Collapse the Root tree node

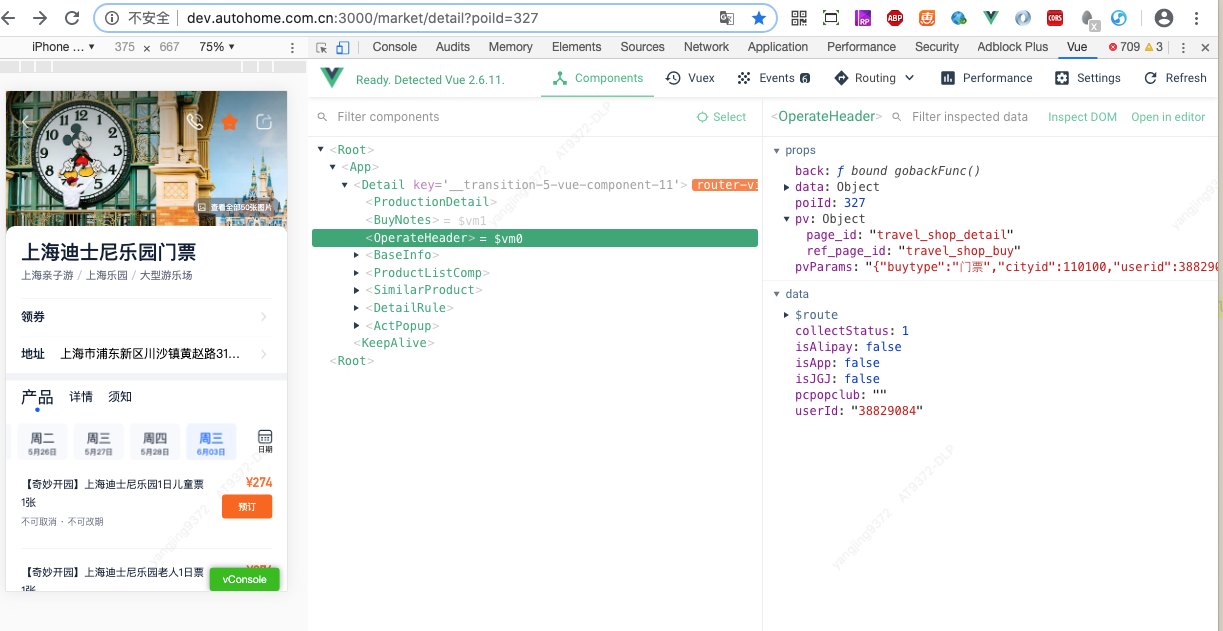(321, 150)
